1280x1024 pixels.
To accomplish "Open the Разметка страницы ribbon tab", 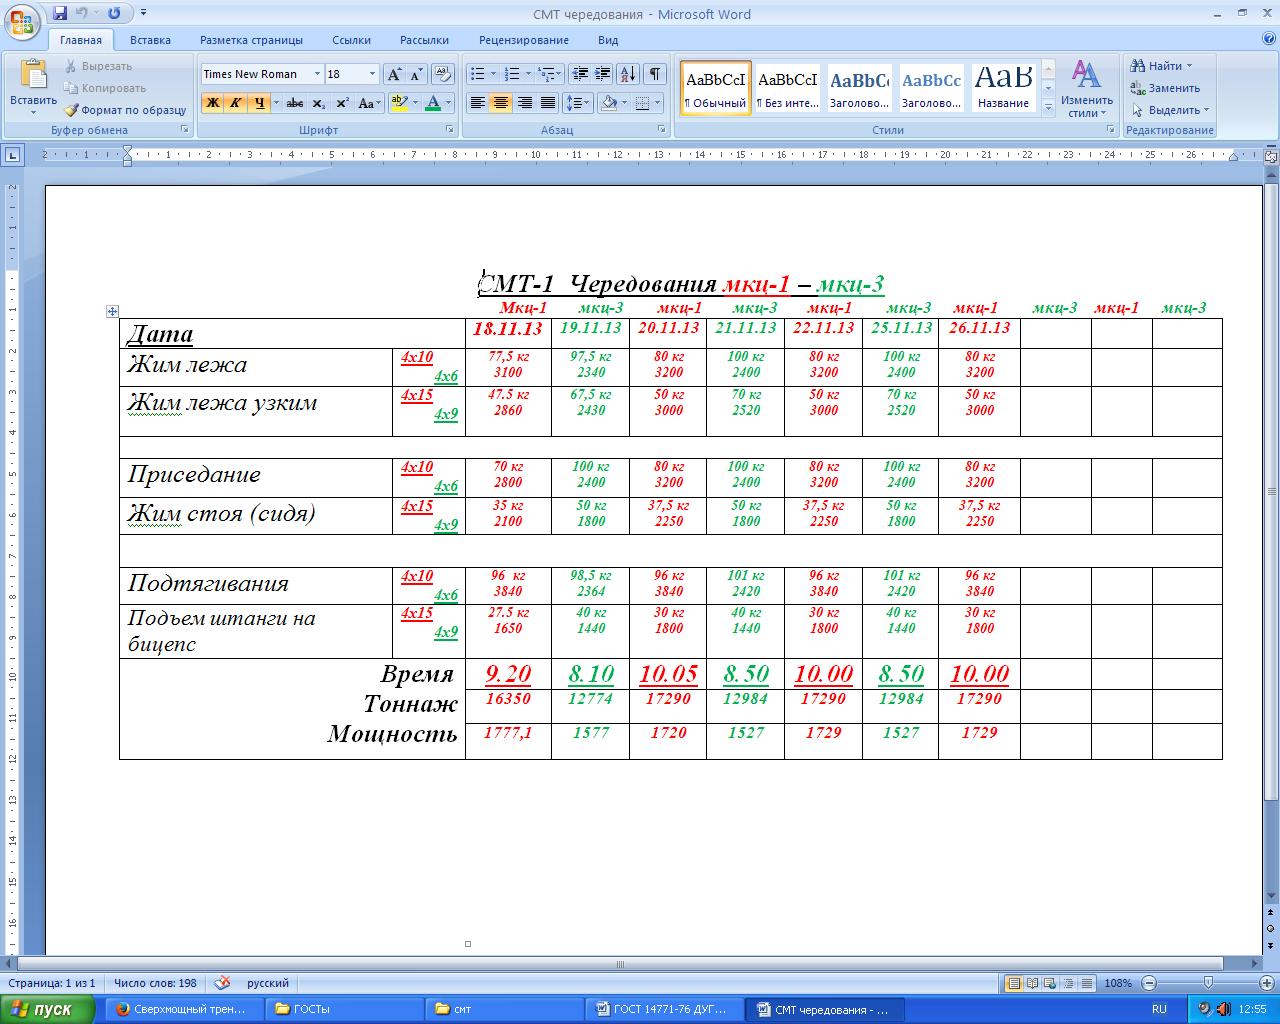I will [x=251, y=40].
